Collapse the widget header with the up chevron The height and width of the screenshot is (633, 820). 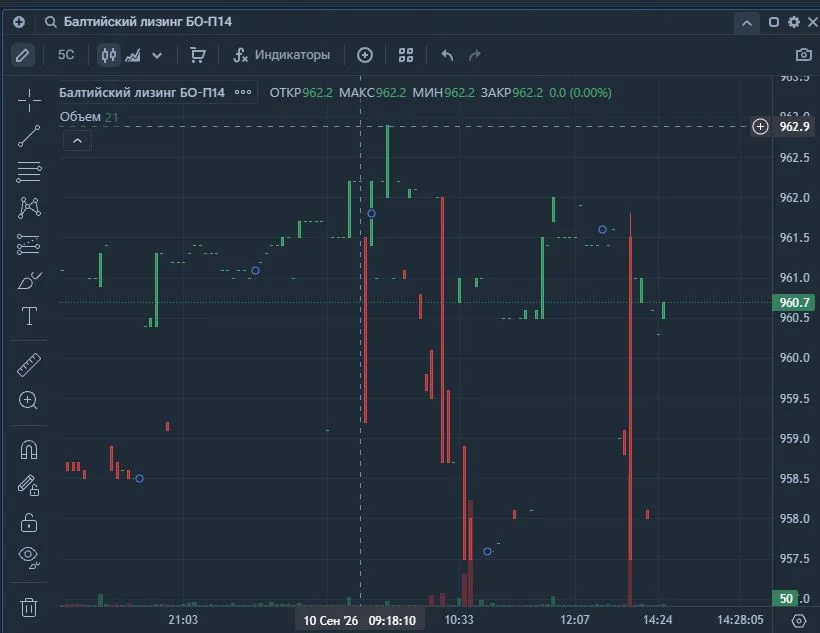click(747, 23)
